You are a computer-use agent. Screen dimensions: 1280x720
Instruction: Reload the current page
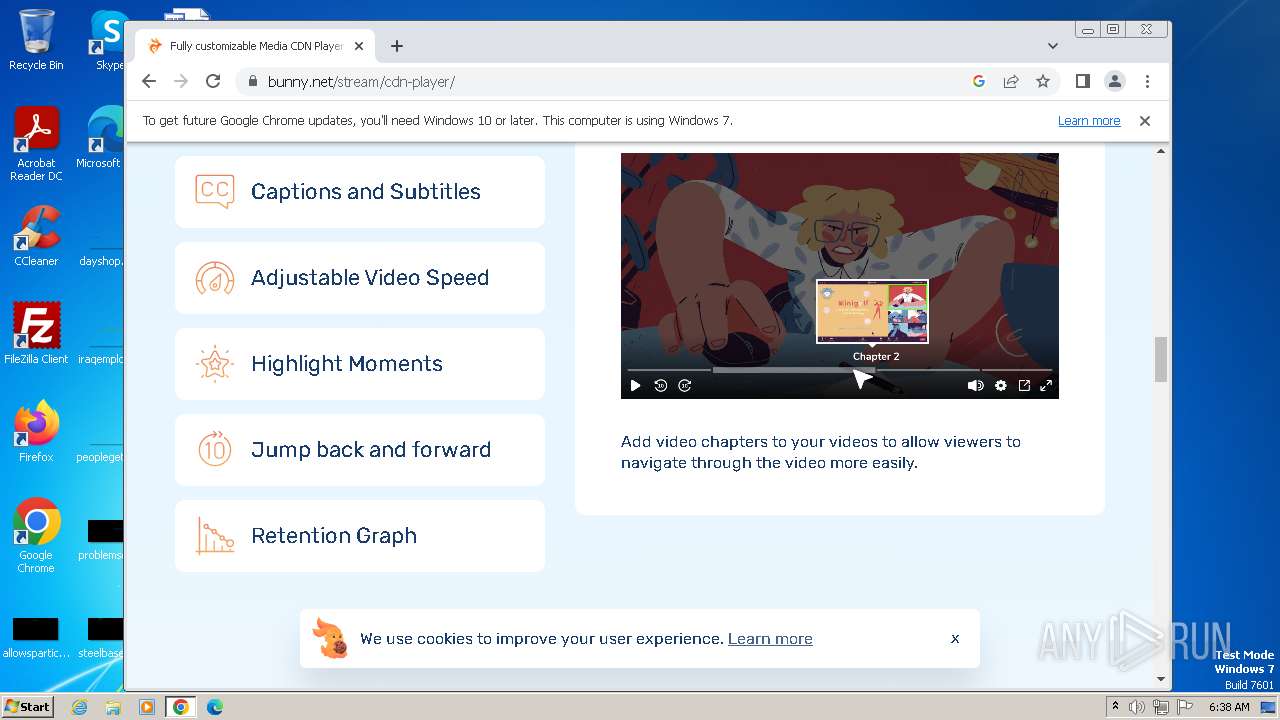click(213, 82)
